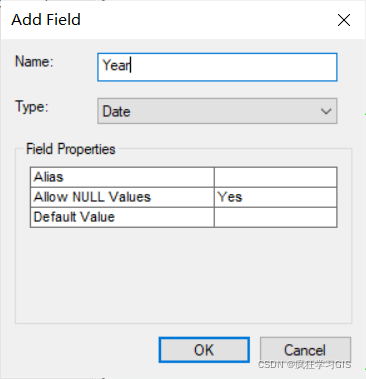
Task: Place cursor after Year text
Action: tap(131, 65)
